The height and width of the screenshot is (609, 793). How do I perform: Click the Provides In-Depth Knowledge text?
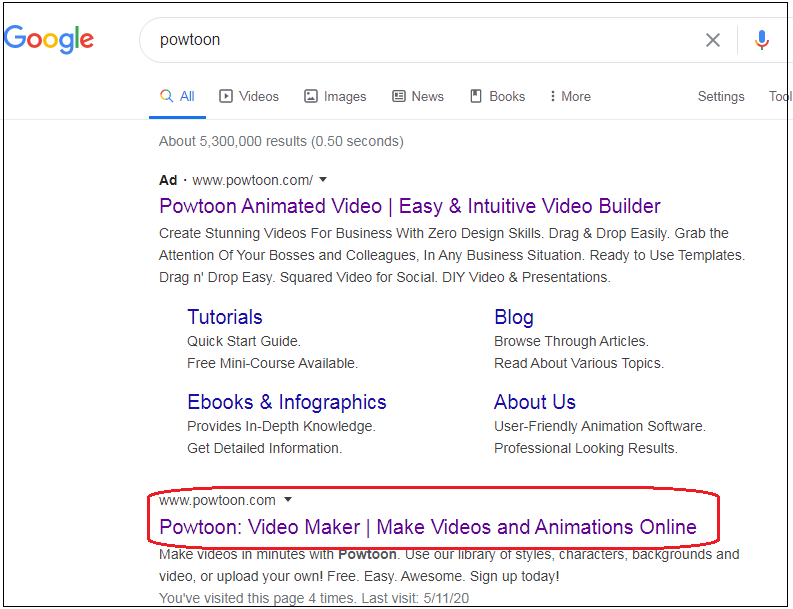[x=281, y=426]
